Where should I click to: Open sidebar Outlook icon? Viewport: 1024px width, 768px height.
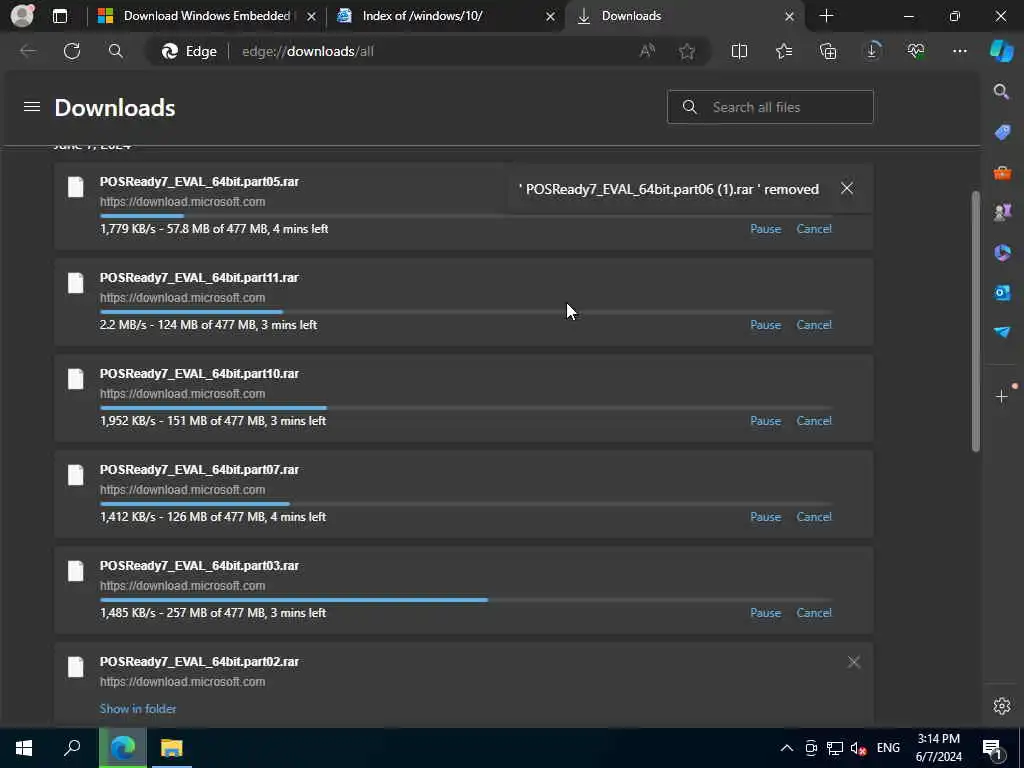(1002, 293)
